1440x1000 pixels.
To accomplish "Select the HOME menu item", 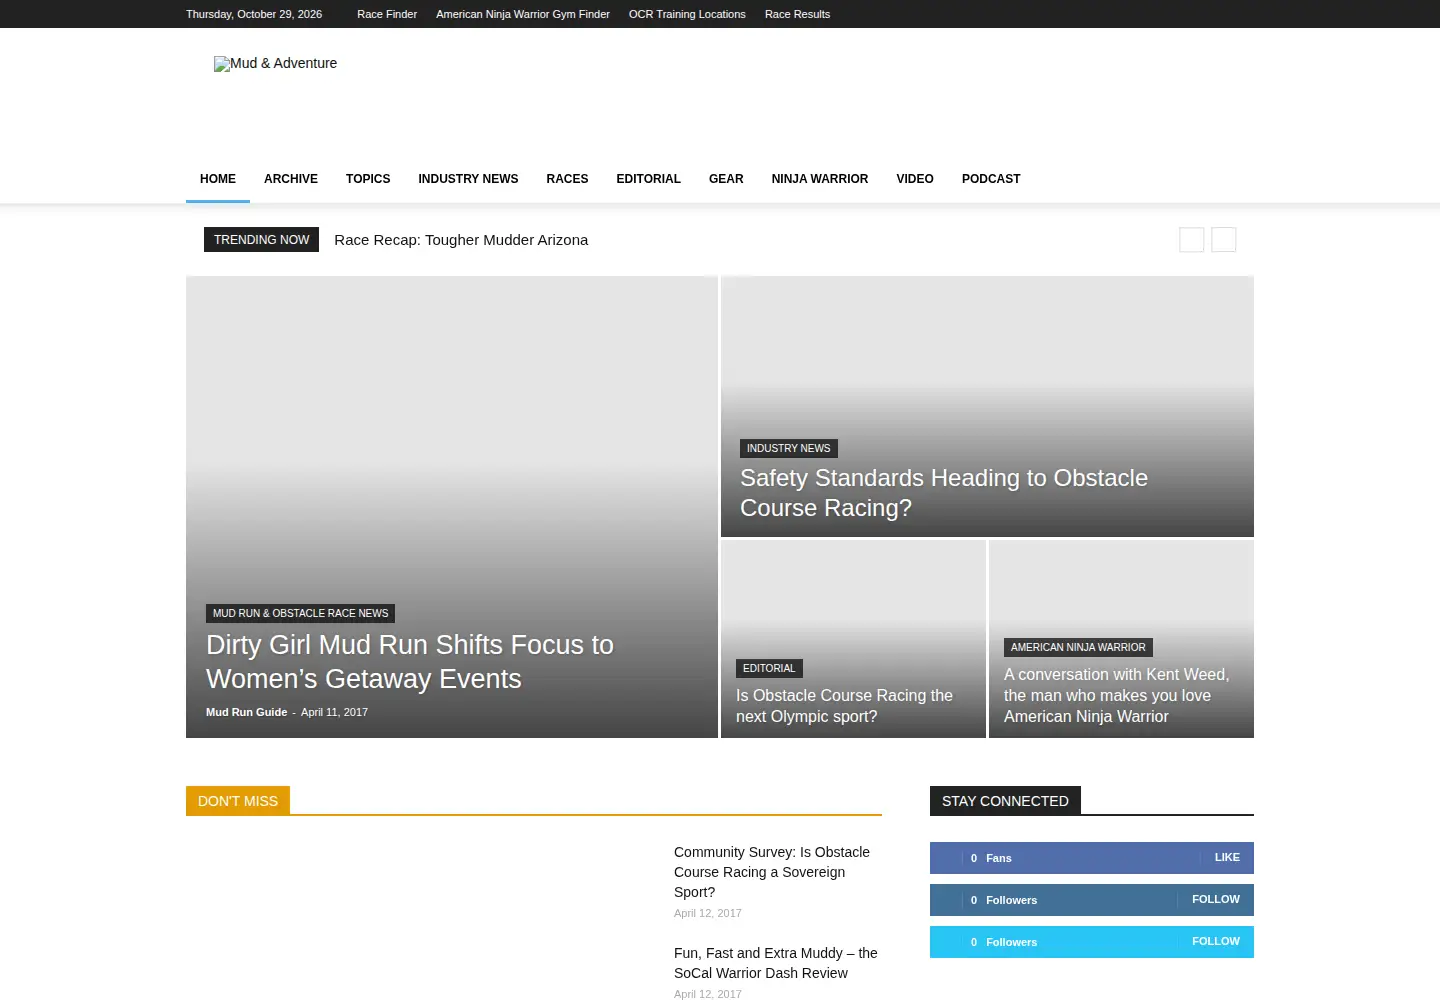I will [x=218, y=179].
